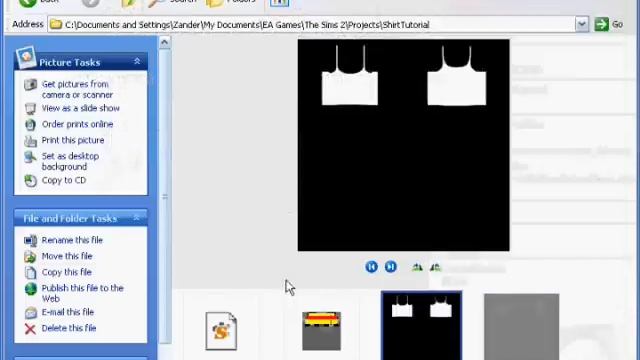The width and height of the screenshot is (640, 360).
Task: Select the yellow and red texture thumbnail
Action: (322, 331)
